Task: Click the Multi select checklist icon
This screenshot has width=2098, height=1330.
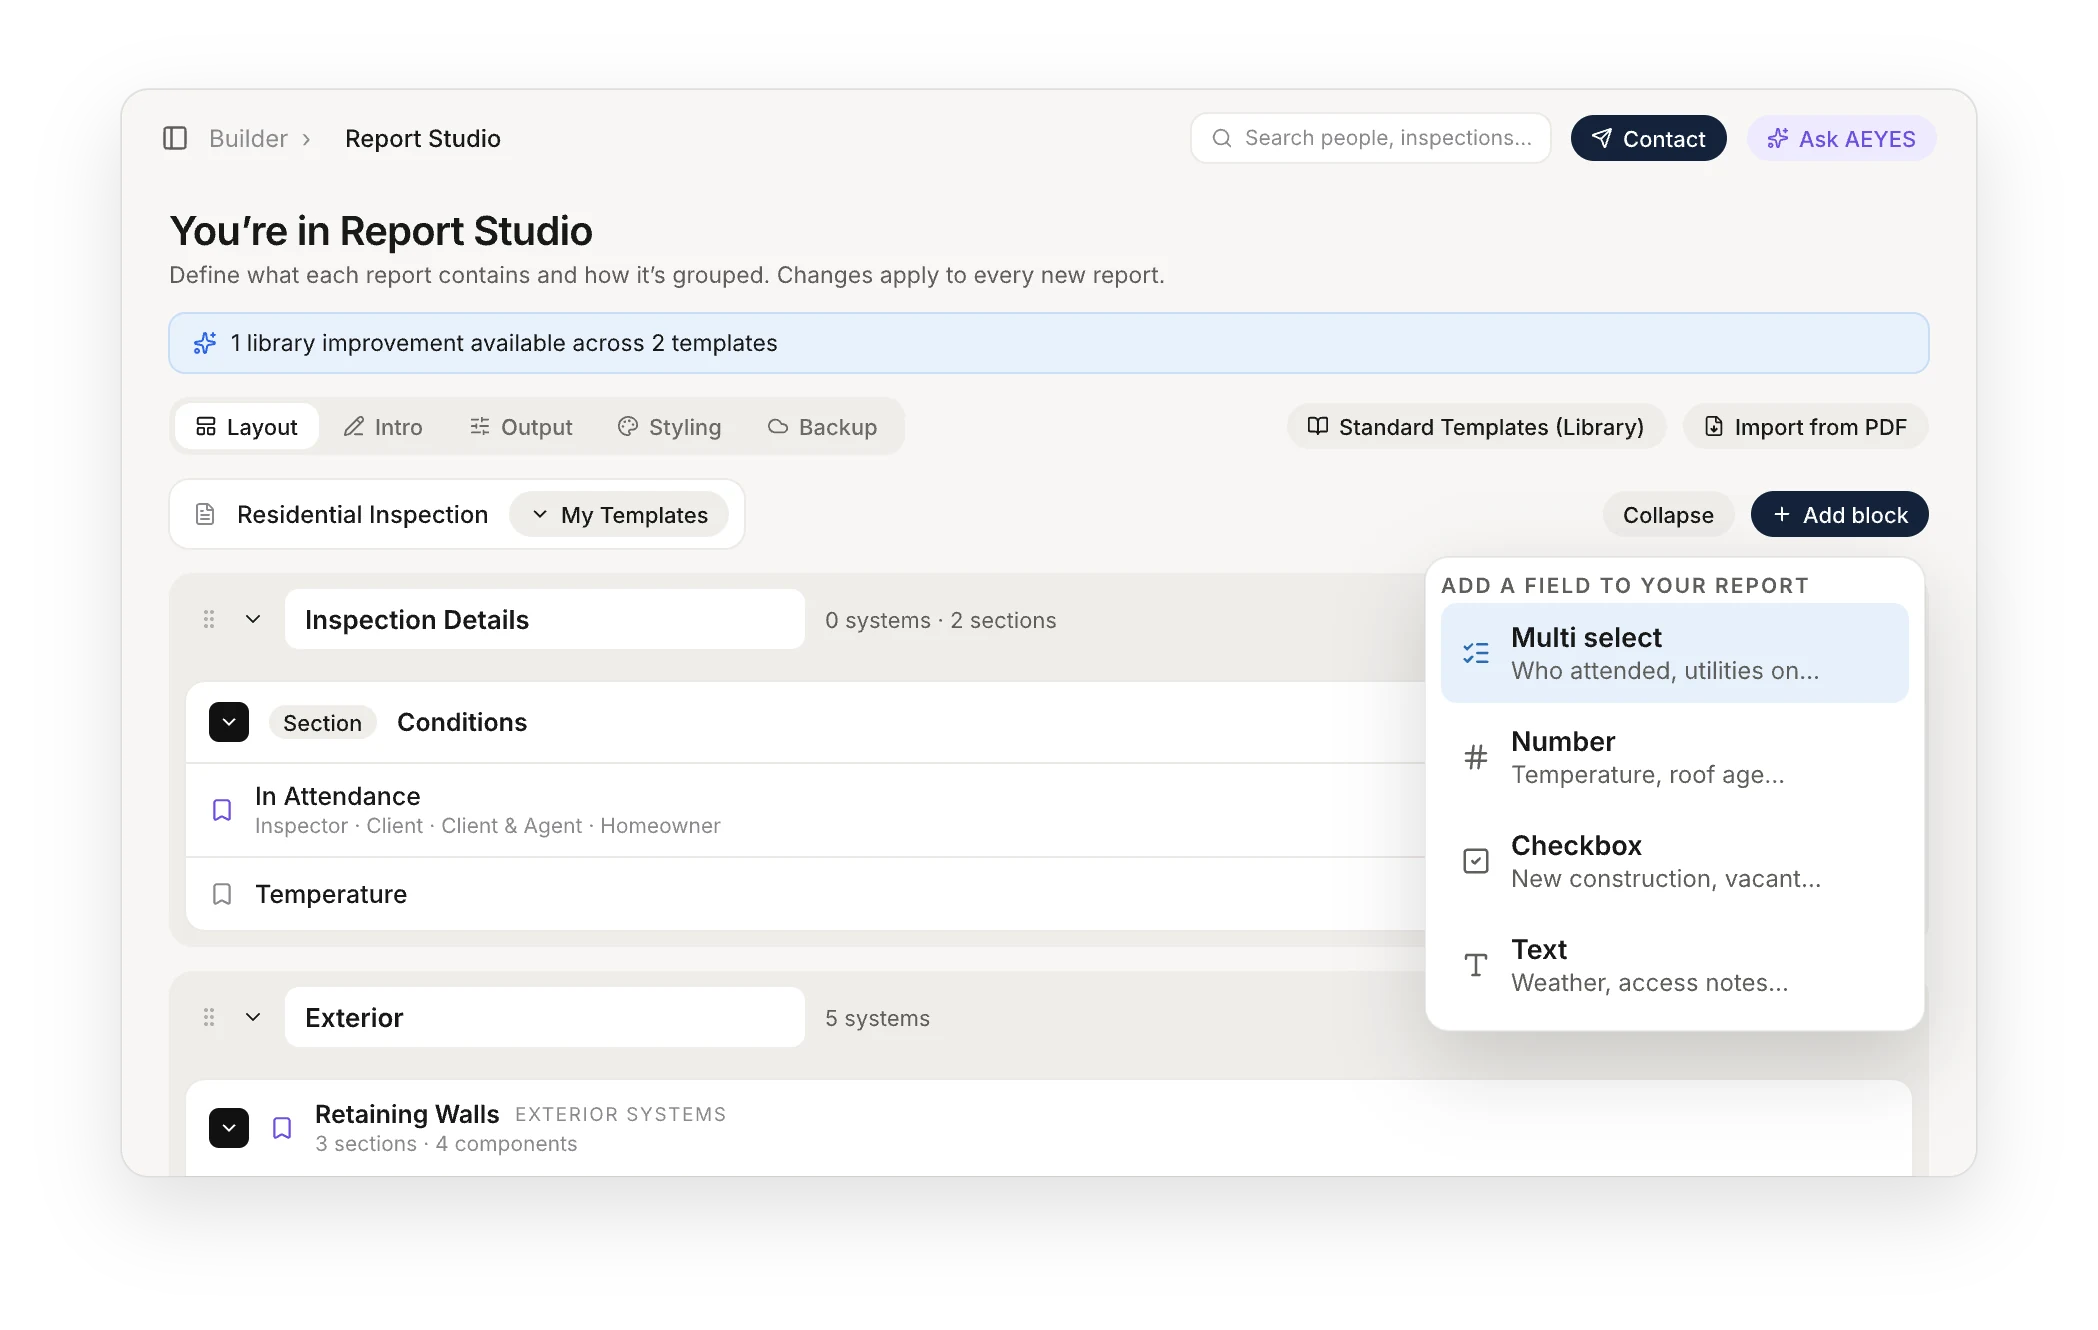Action: [x=1476, y=653]
